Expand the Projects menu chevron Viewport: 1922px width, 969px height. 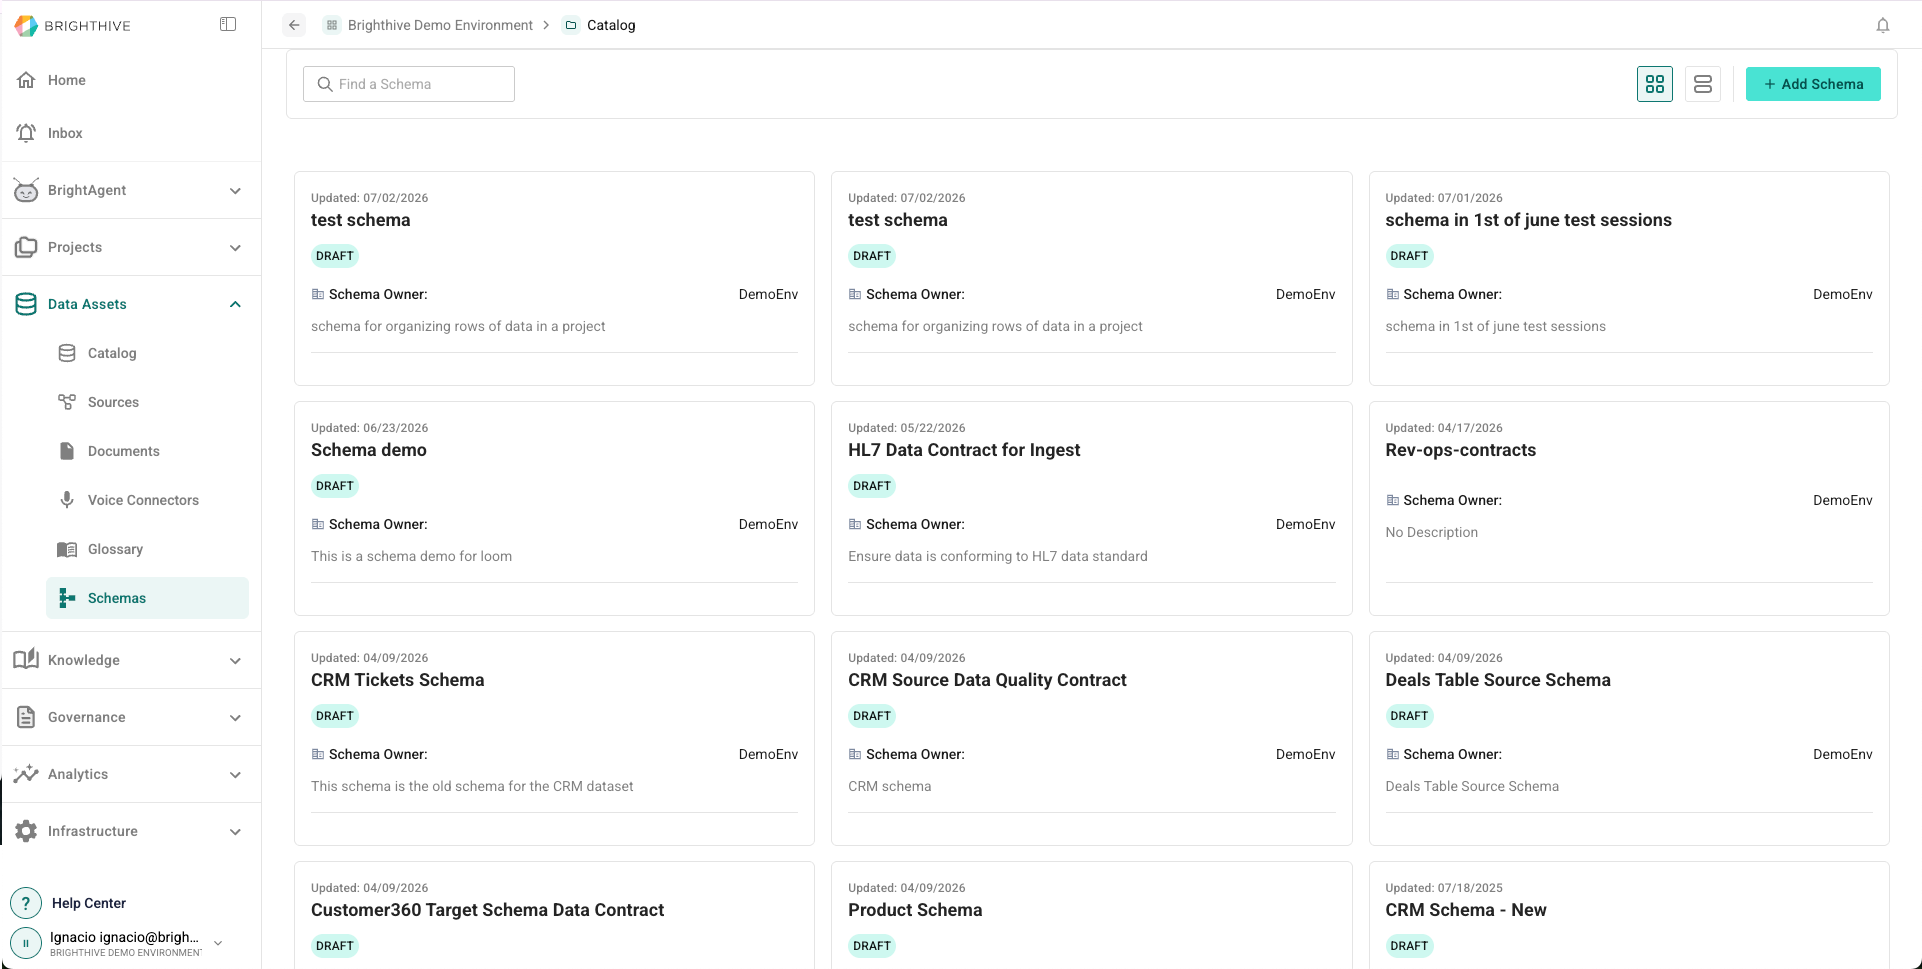point(235,247)
